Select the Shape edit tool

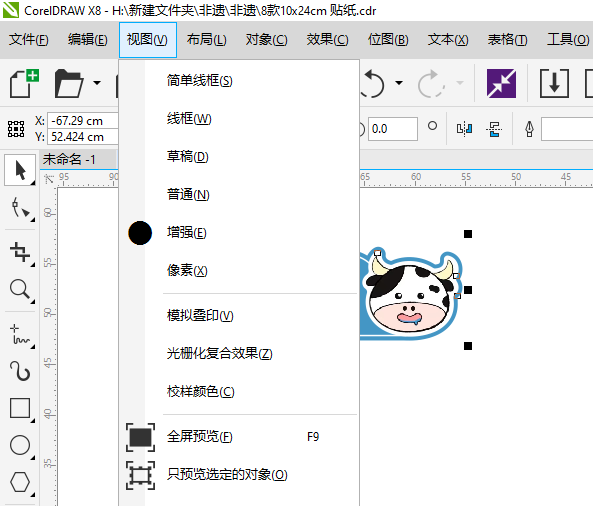(20, 208)
